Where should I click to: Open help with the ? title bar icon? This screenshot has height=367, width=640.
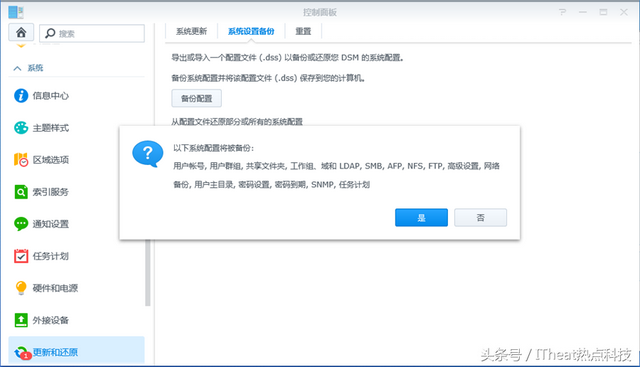tap(562, 12)
